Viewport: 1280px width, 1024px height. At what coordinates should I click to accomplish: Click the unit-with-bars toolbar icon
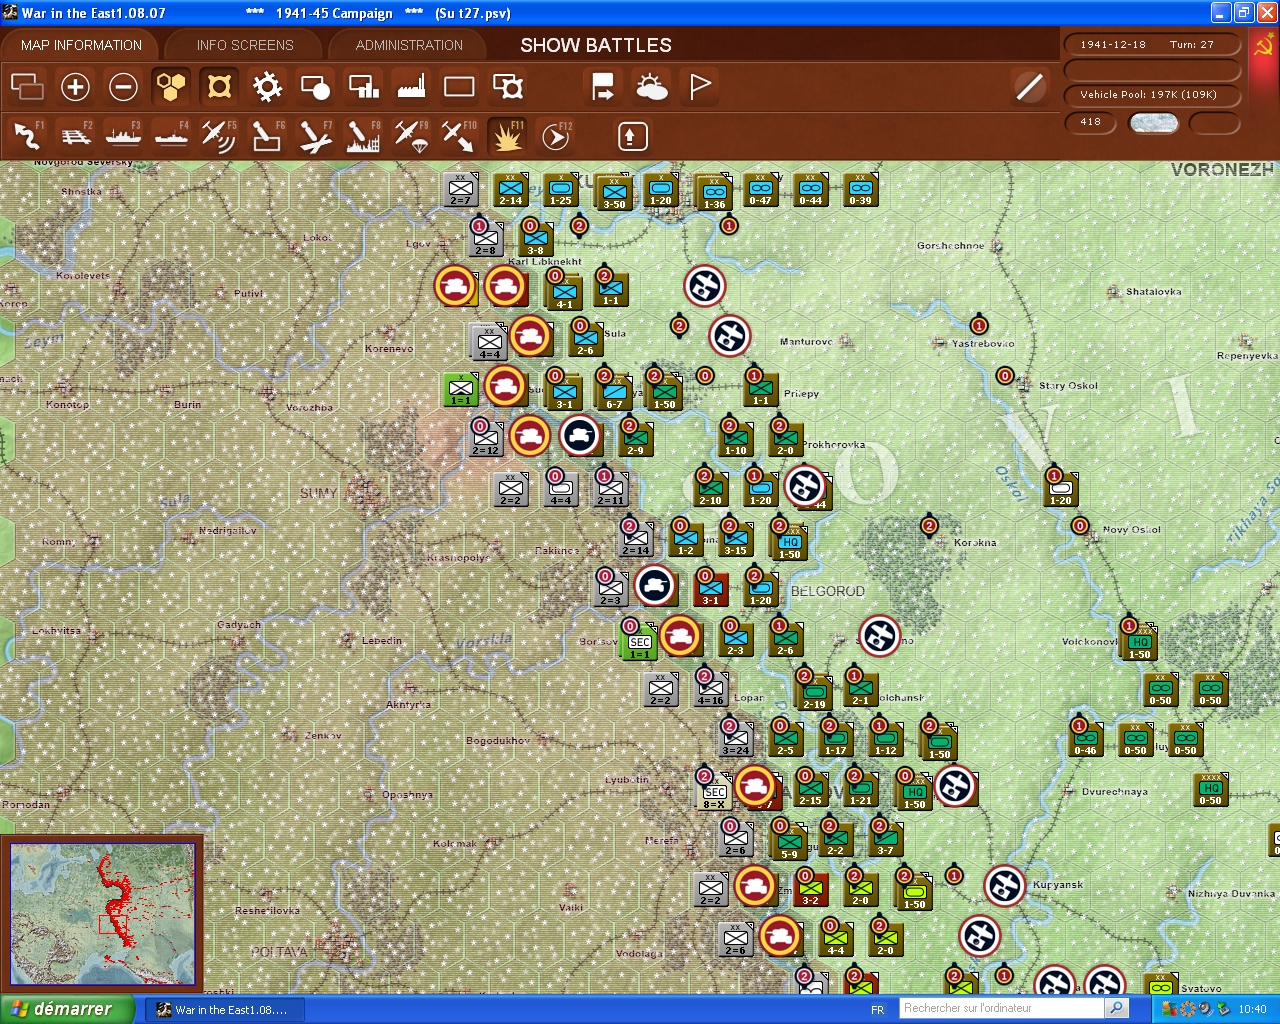pos(363,87)
